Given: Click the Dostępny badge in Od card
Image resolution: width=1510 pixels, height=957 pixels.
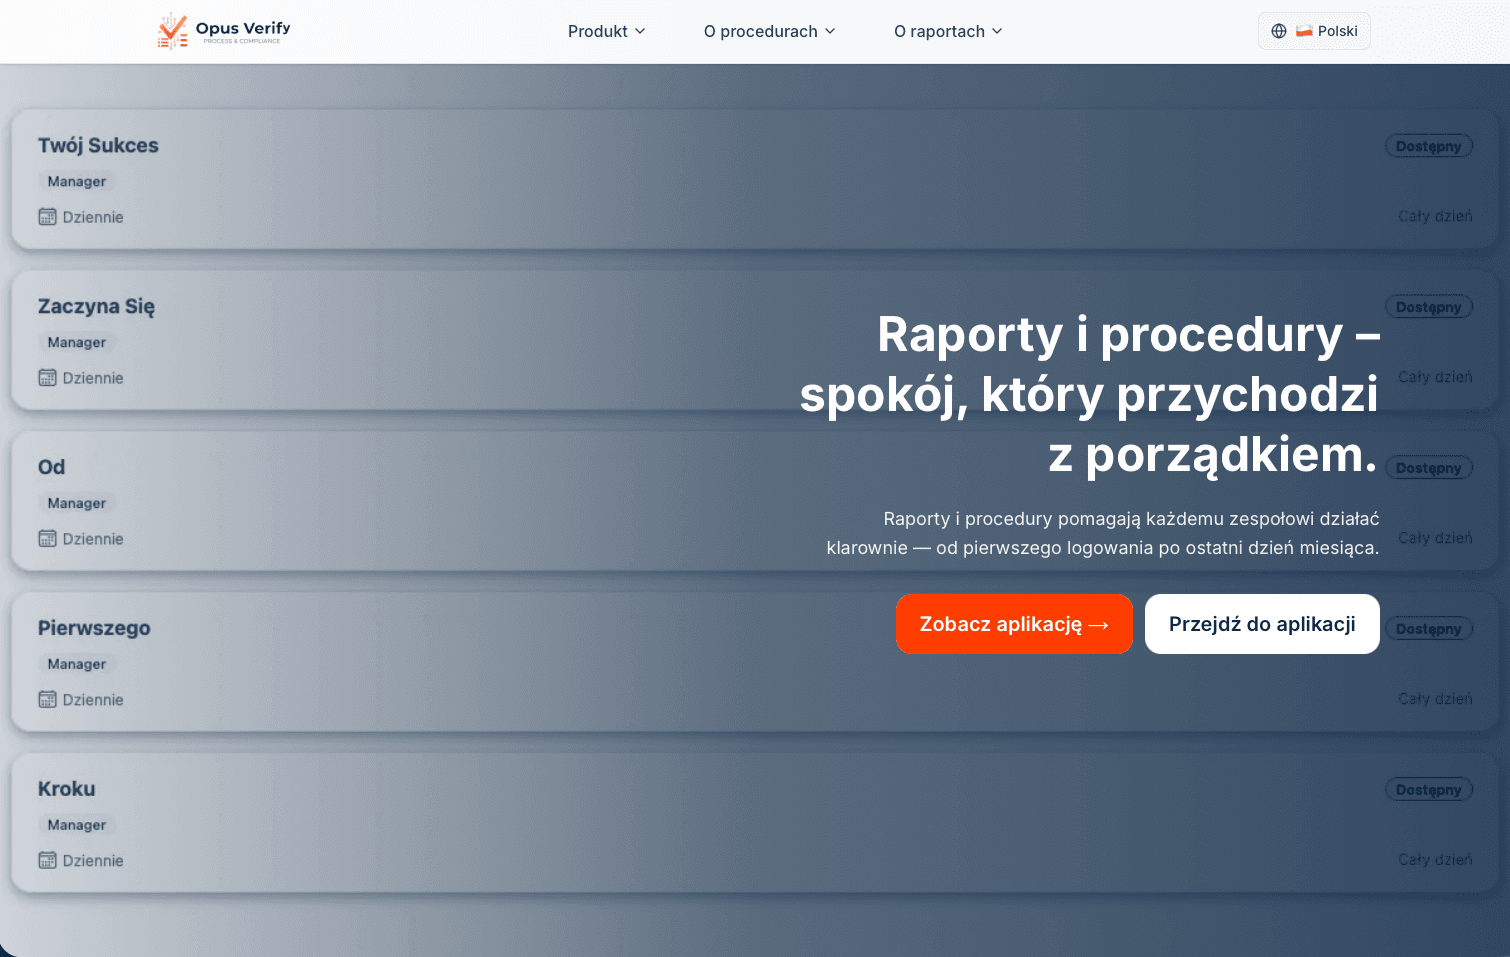Looking at the screenshot, I should coord(1428,468).
